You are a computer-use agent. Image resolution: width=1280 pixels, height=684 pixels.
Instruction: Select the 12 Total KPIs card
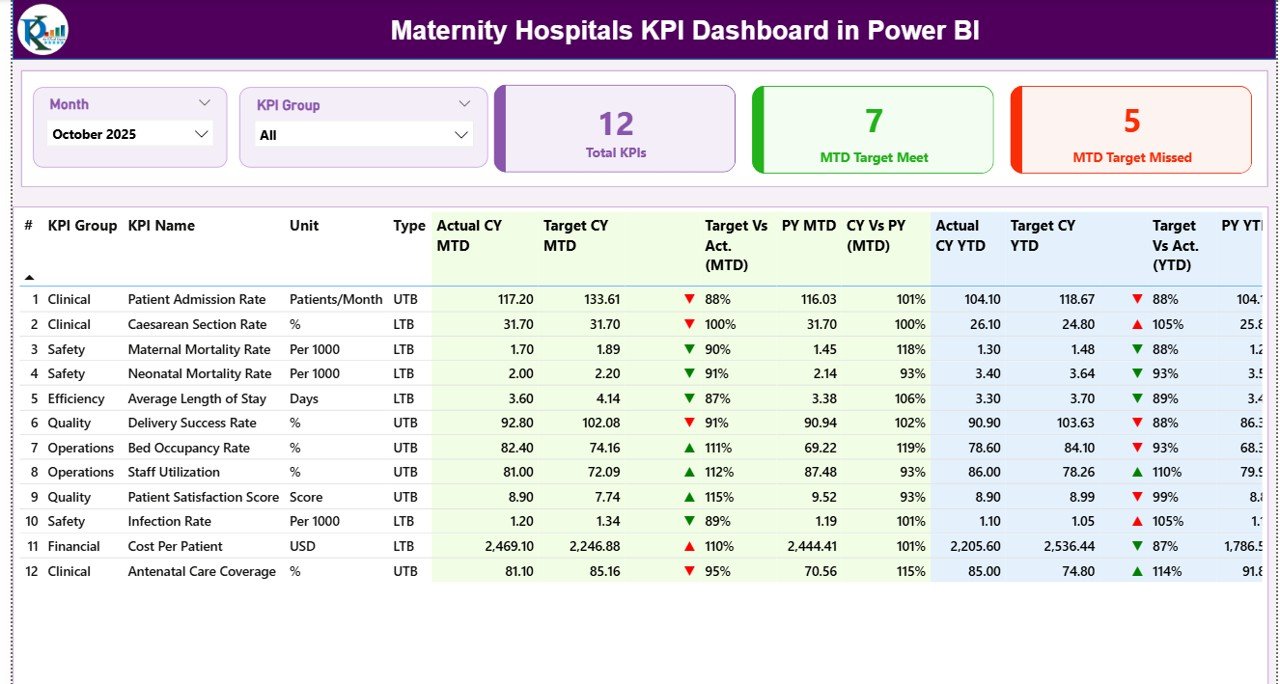[x=614, y=130]
